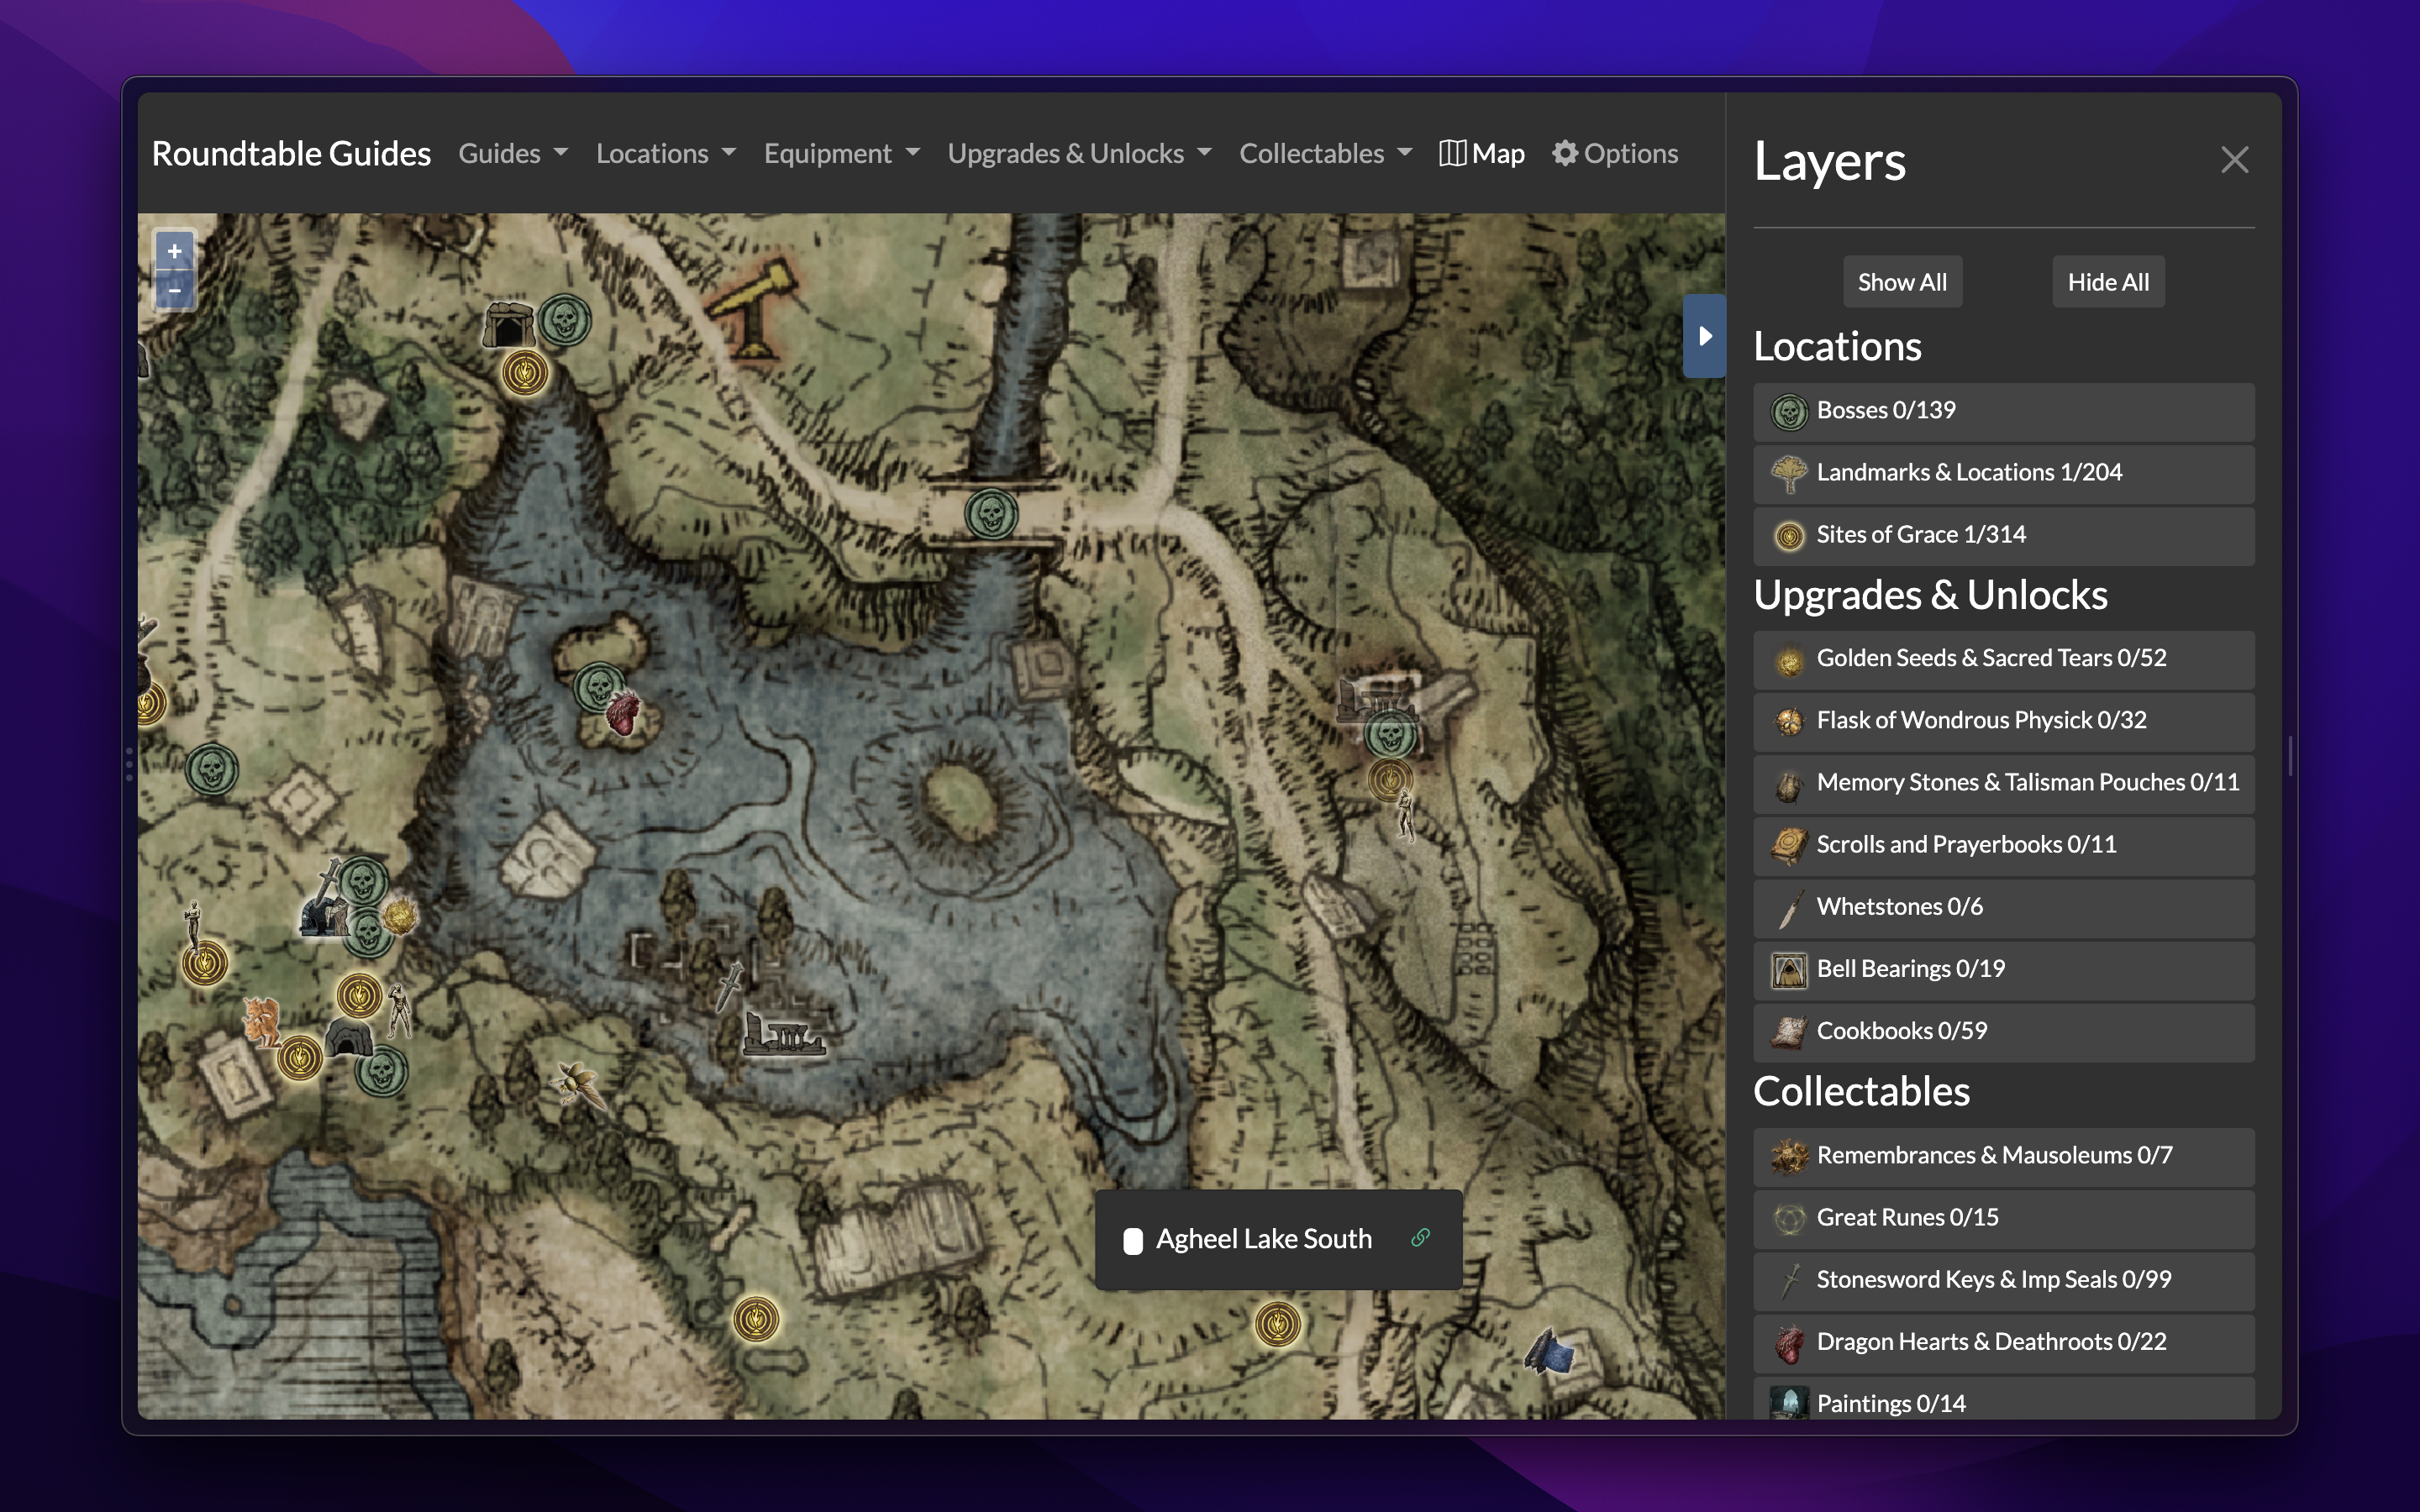2420x1512 pixels.
Task: Zoom out the map with minus button
Action: (x=174, y=290)
